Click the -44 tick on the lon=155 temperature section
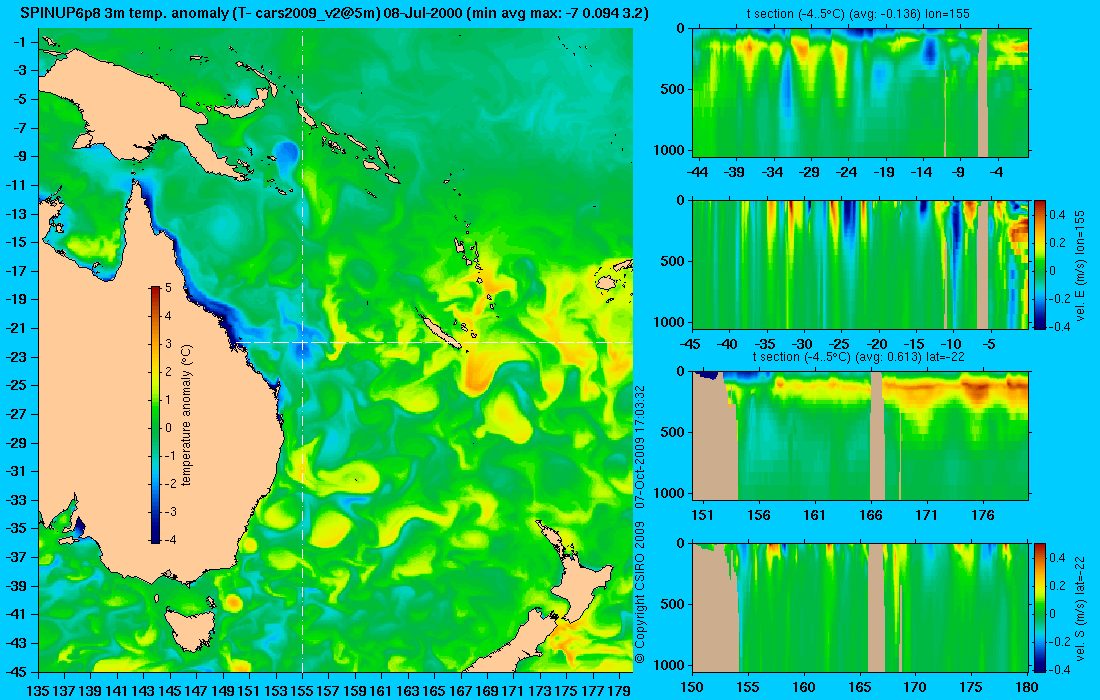1100x700 pixels. pyautogui.click(x=697, y=172)
